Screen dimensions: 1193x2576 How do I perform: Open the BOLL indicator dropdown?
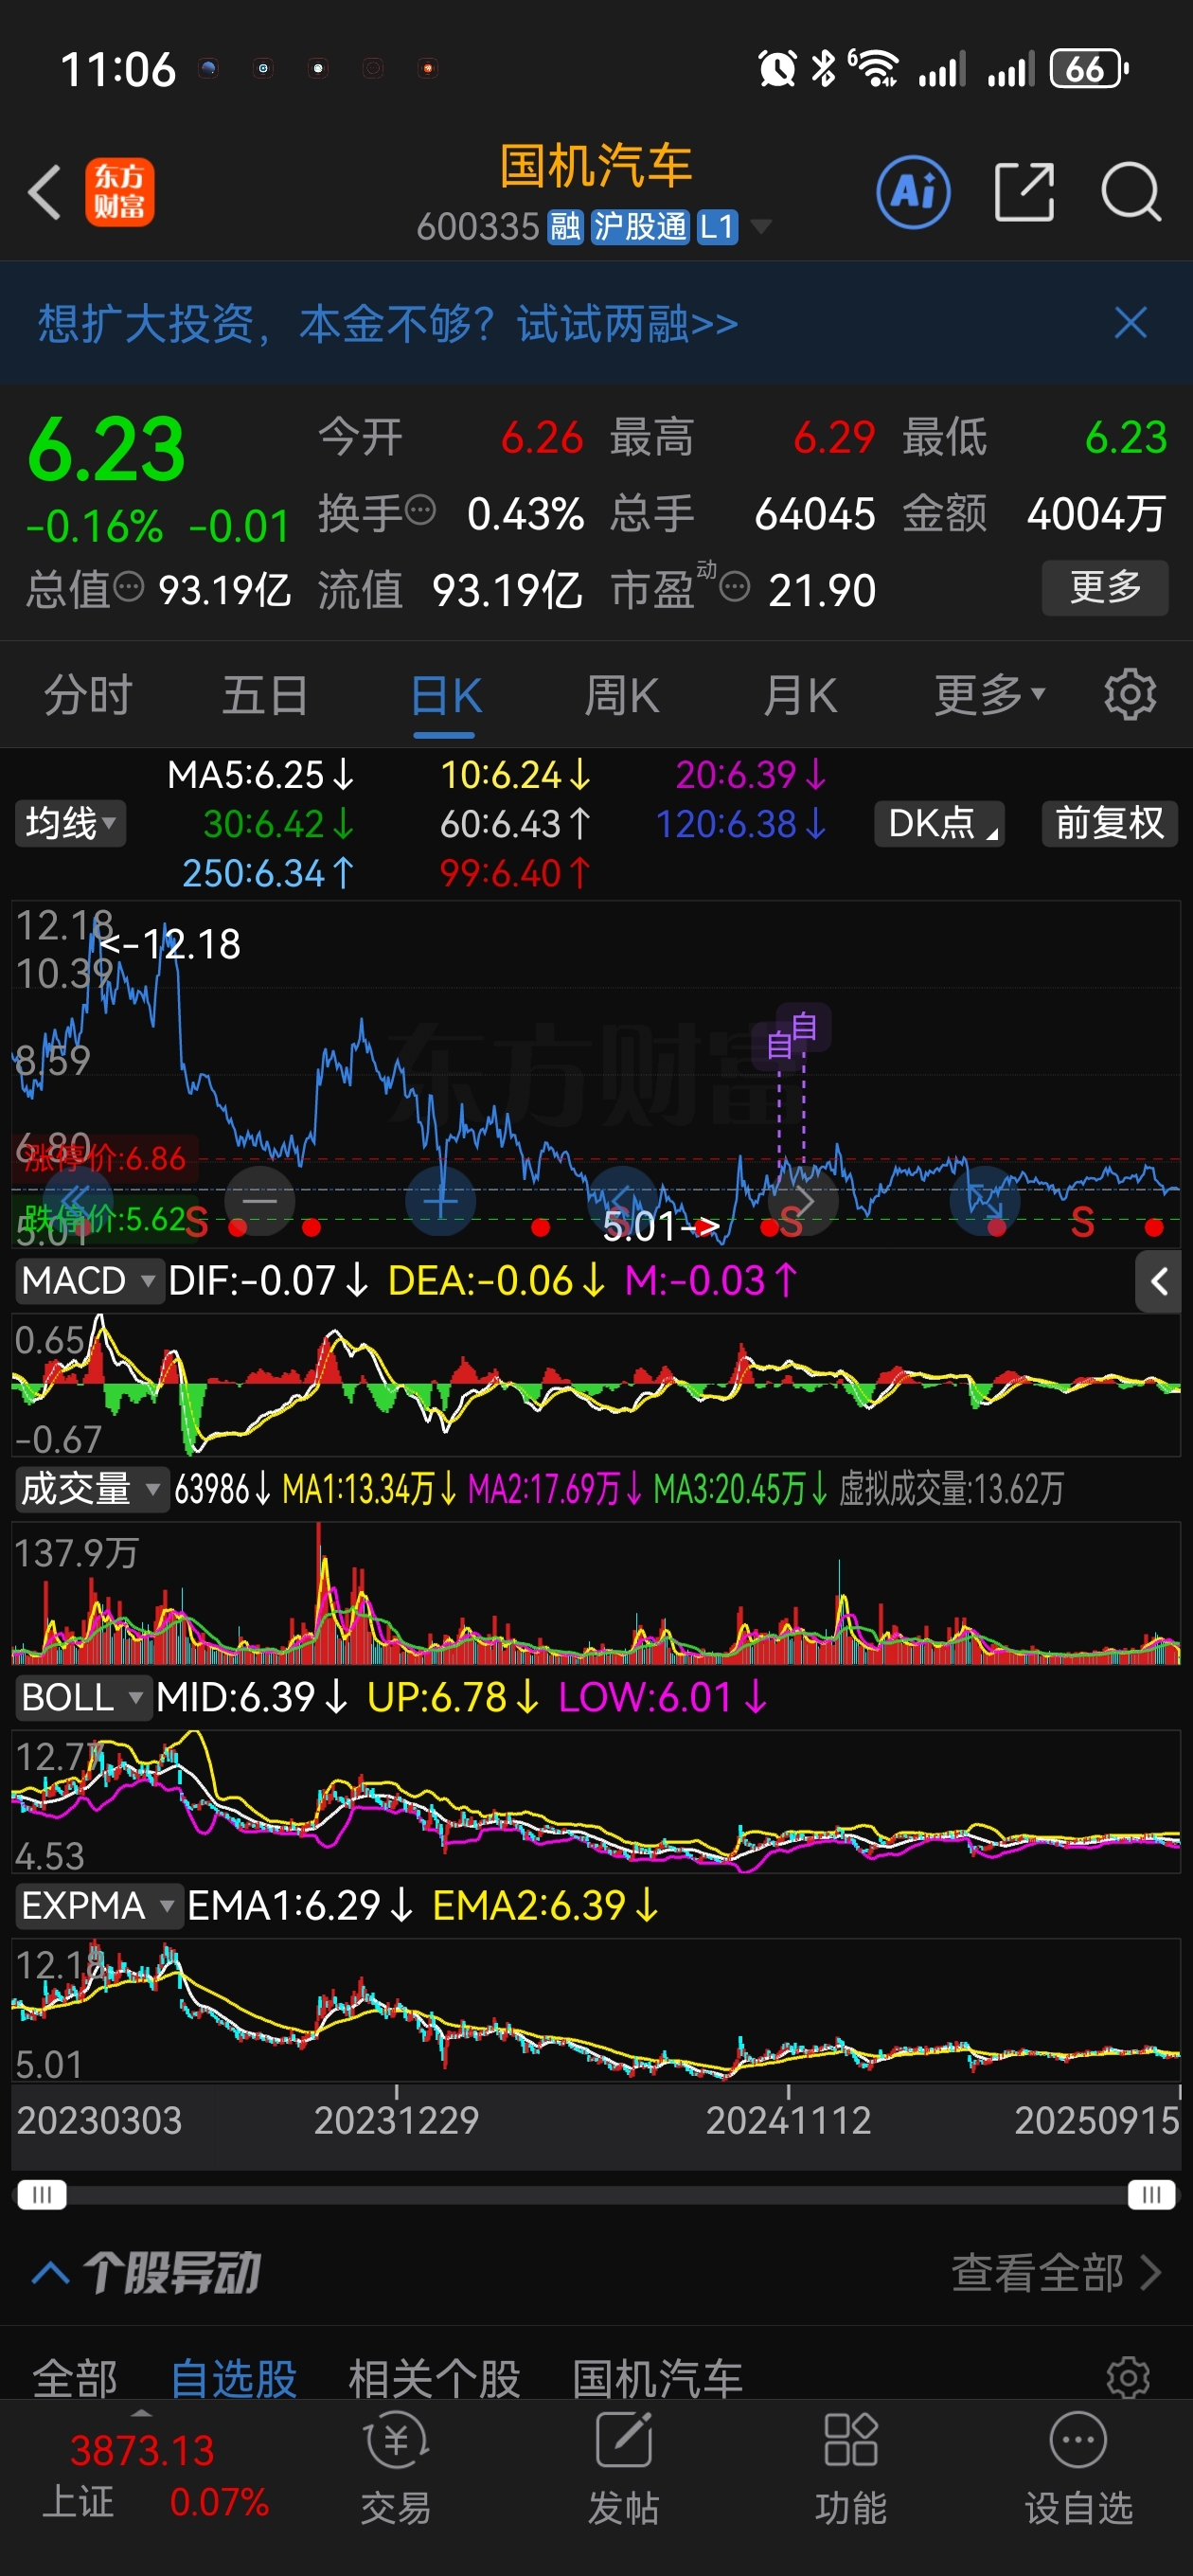83,1697
